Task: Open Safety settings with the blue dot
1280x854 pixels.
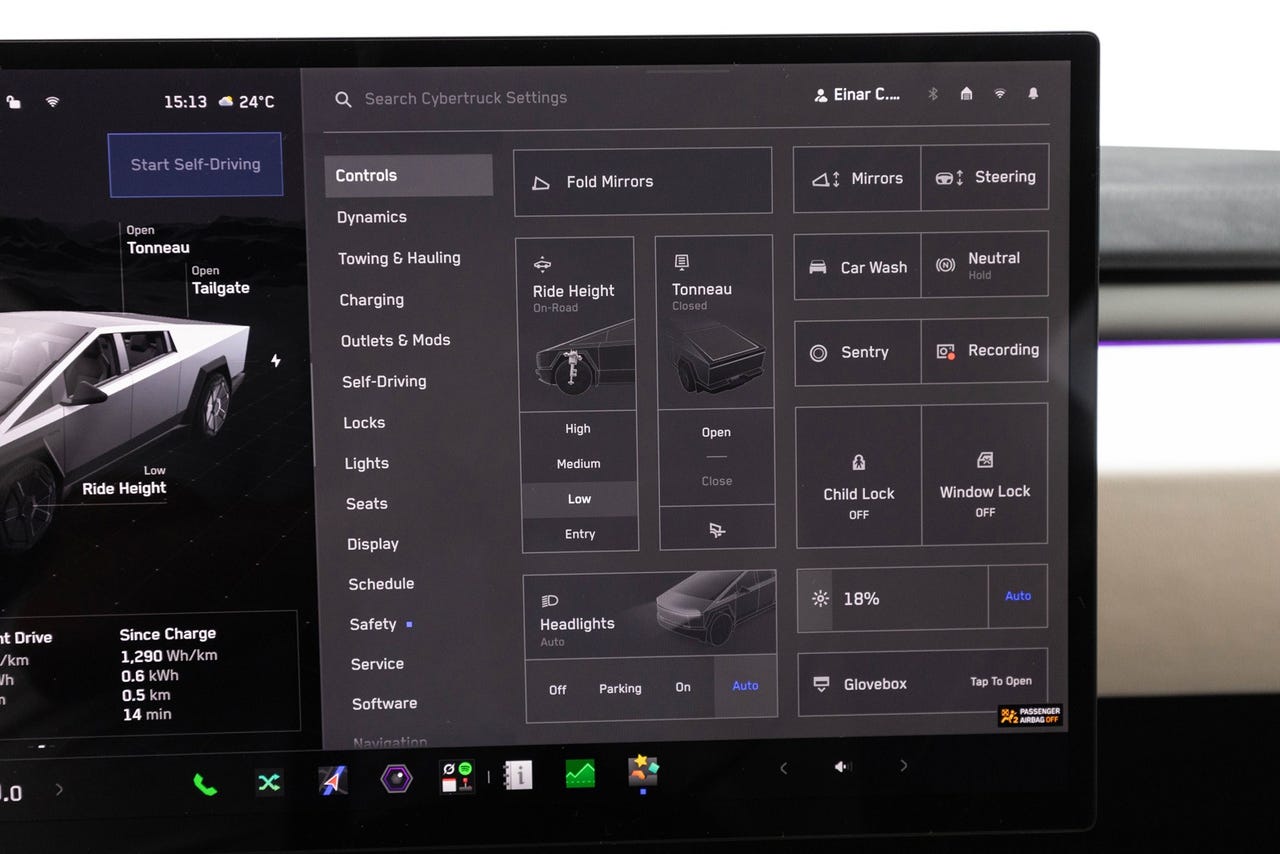Action: click(381, 624)
